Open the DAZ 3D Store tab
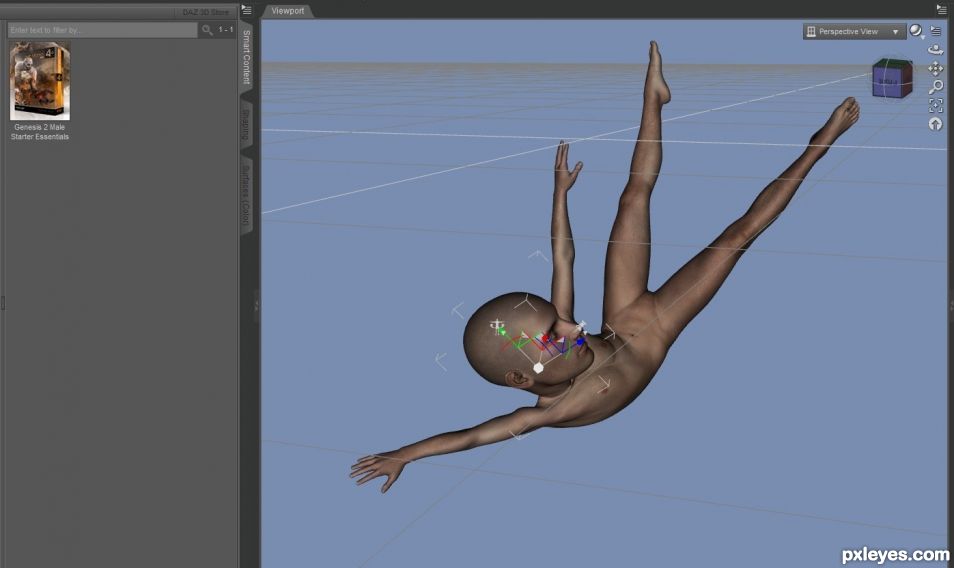 pyautogui.click(x=205, y=12)
